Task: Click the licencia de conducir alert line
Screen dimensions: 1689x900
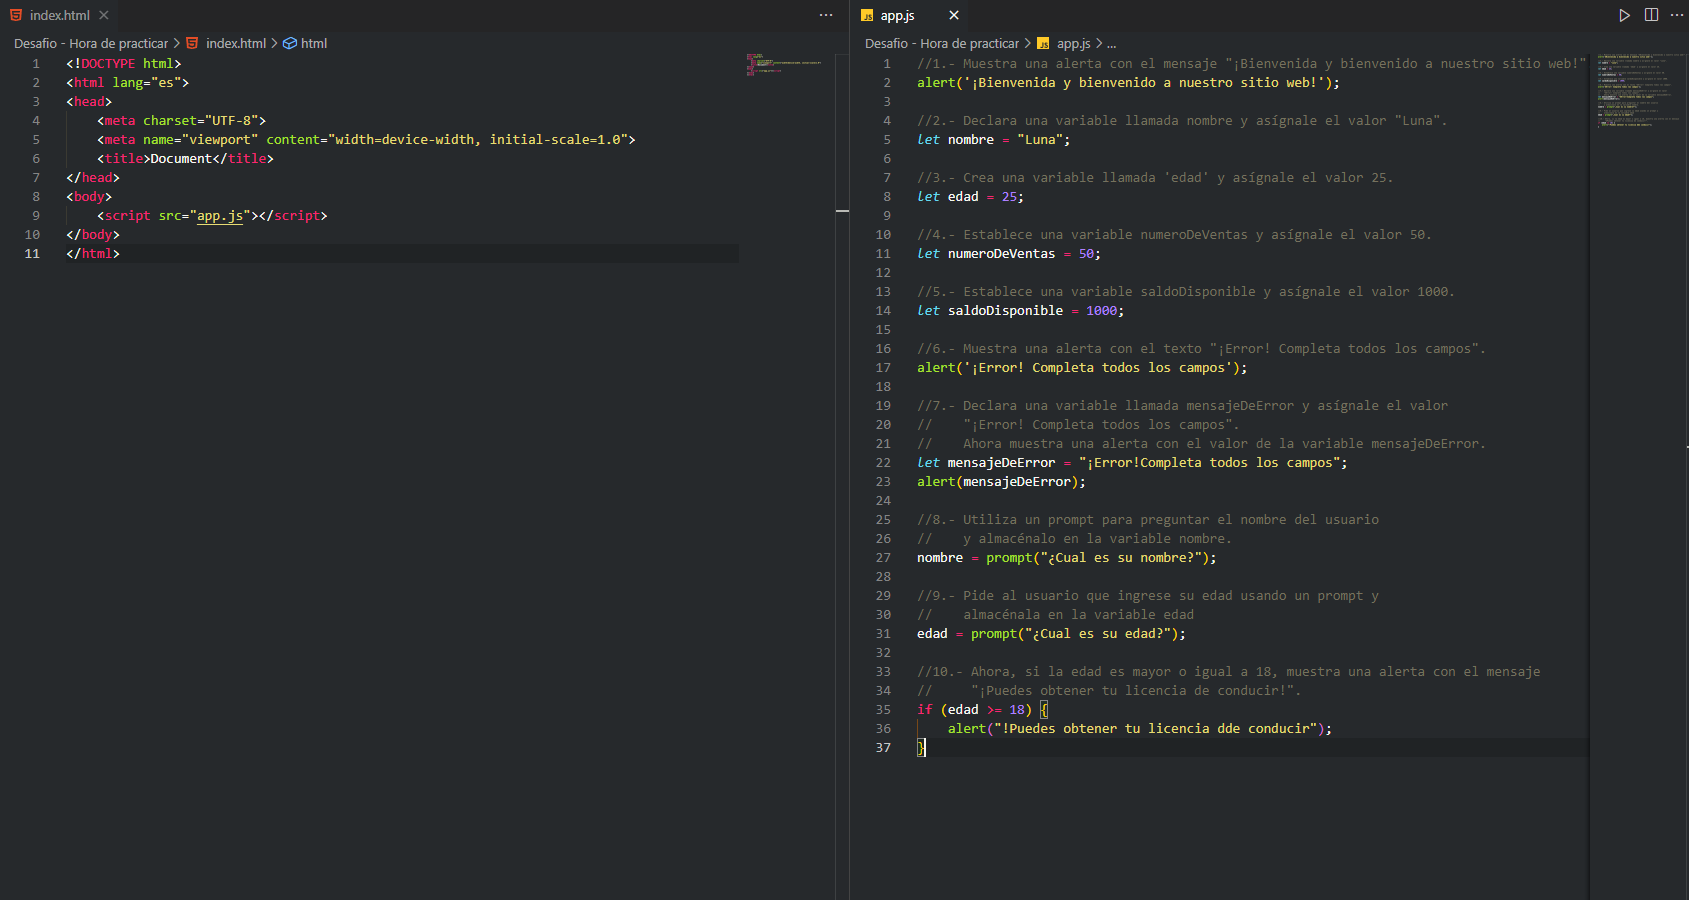Action: 1140,728
